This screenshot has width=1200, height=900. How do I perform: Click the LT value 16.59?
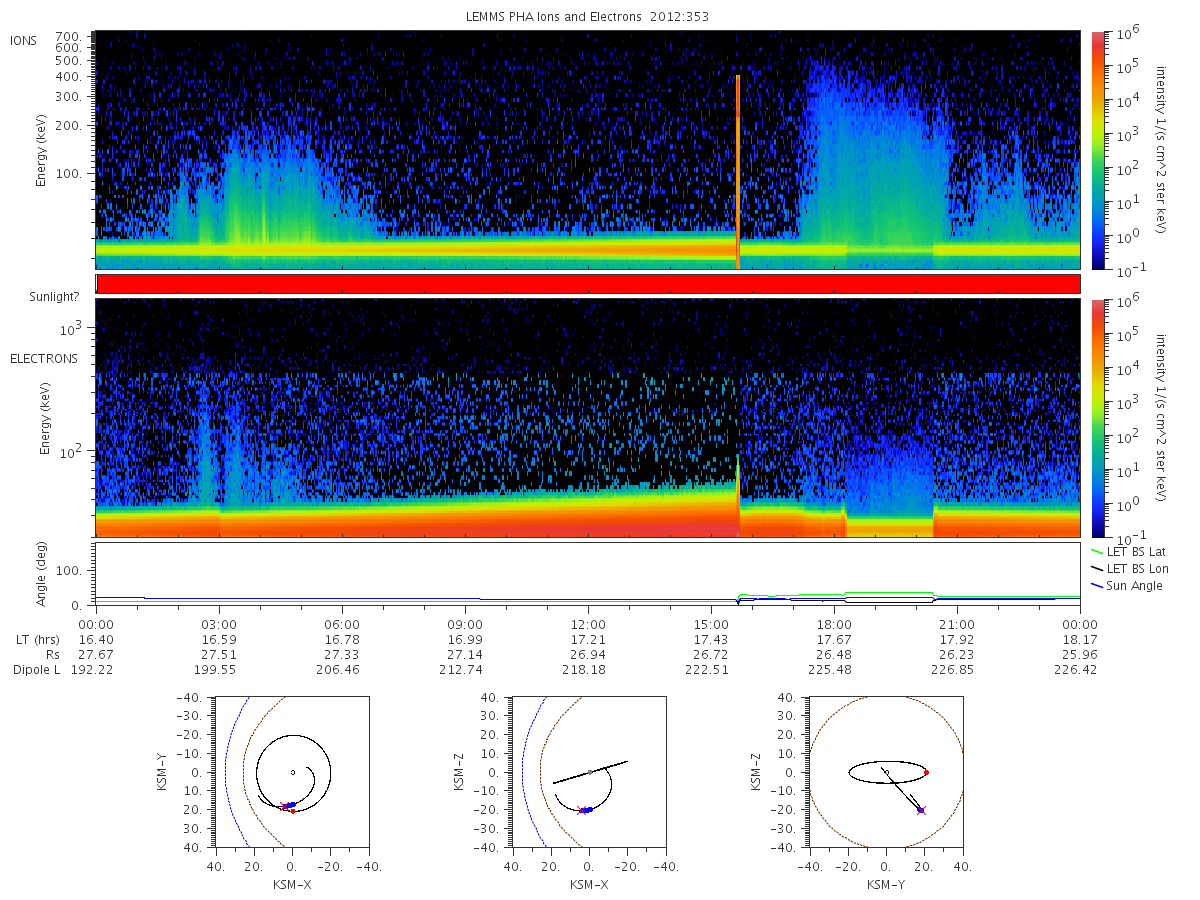coord(219,638)
